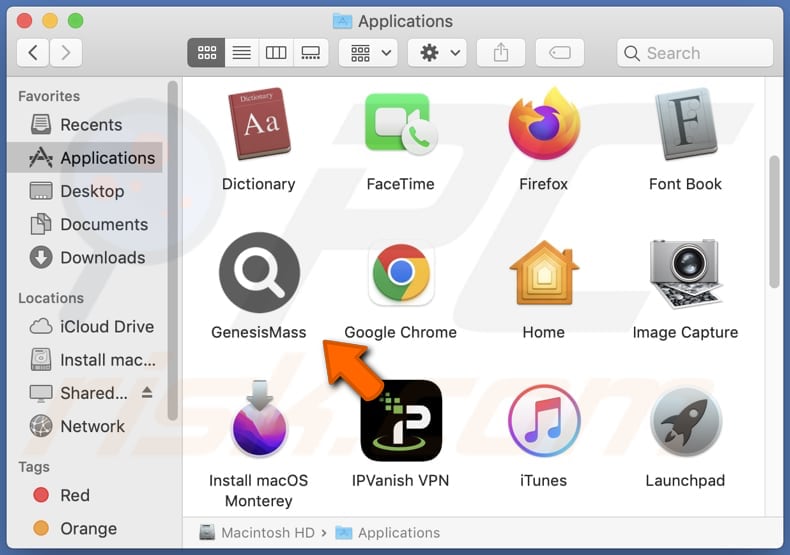Click the sidebar scrollbar

point(173,250)
